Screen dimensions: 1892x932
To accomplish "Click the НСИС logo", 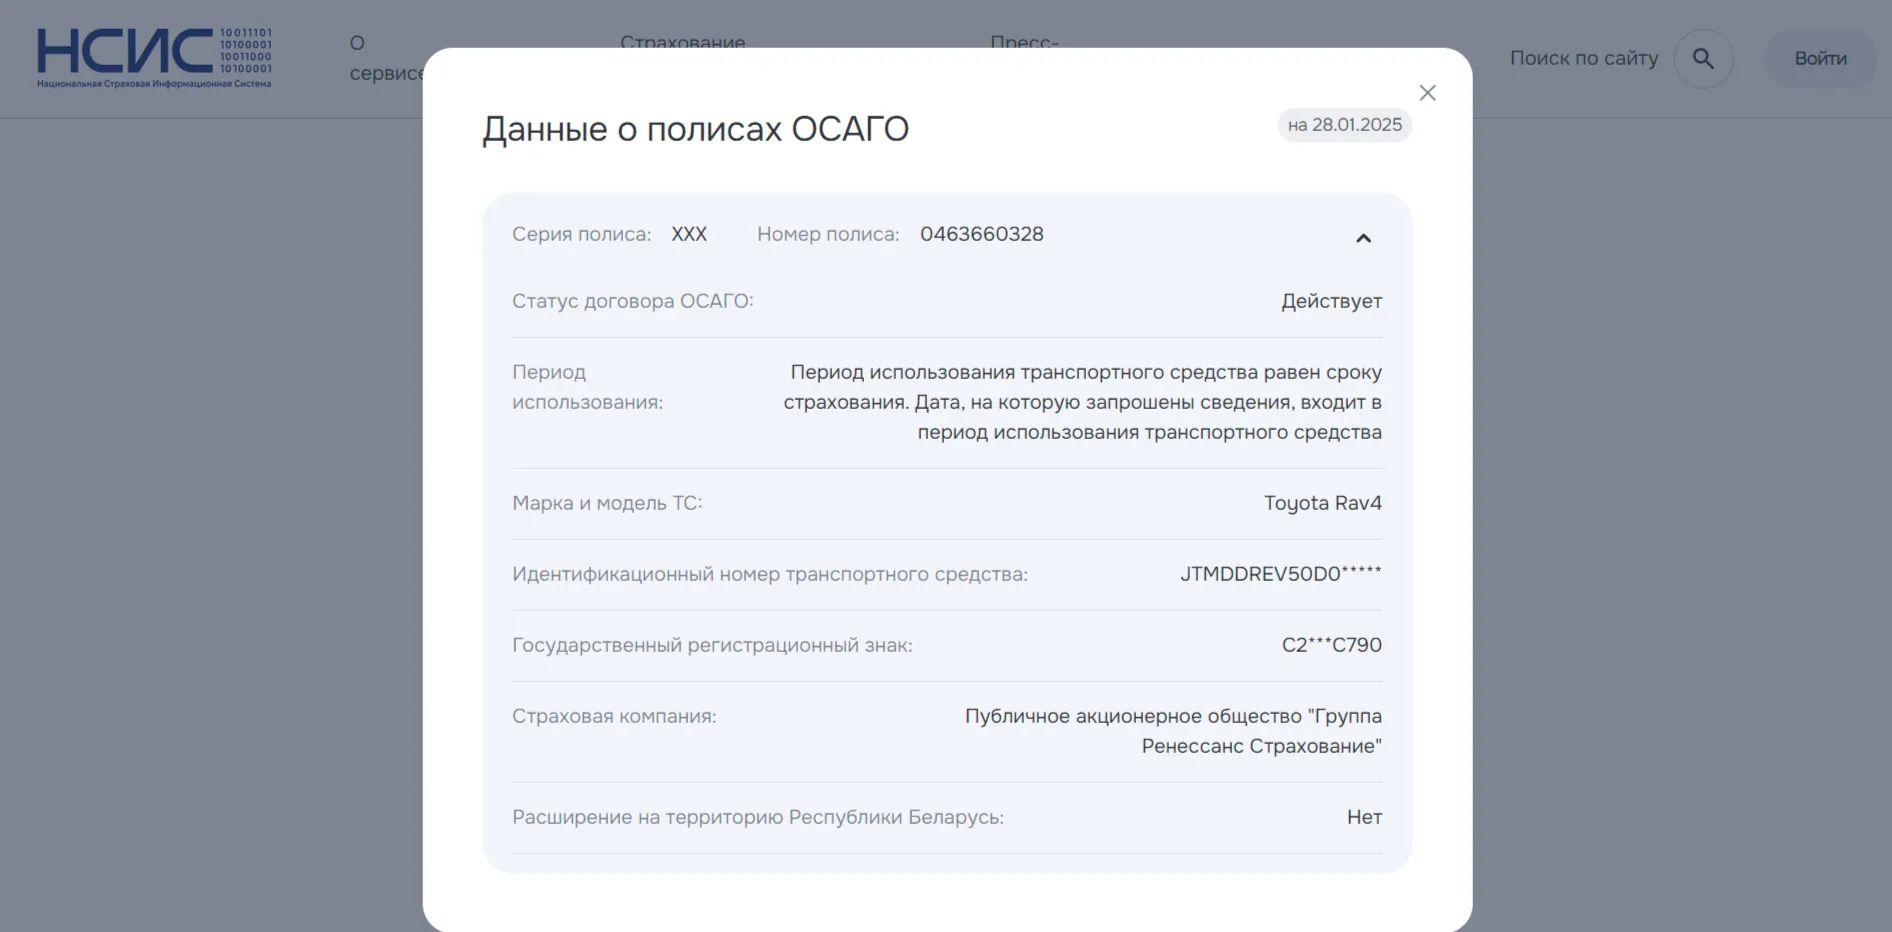I will (155, 57).
